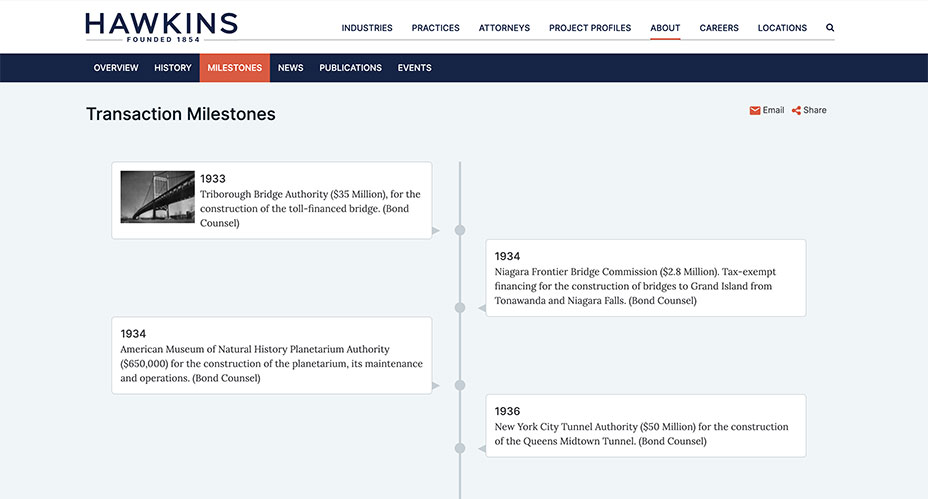Open Project Profiles in top navigation
The image size is (928, 499).
coord(590,28)
